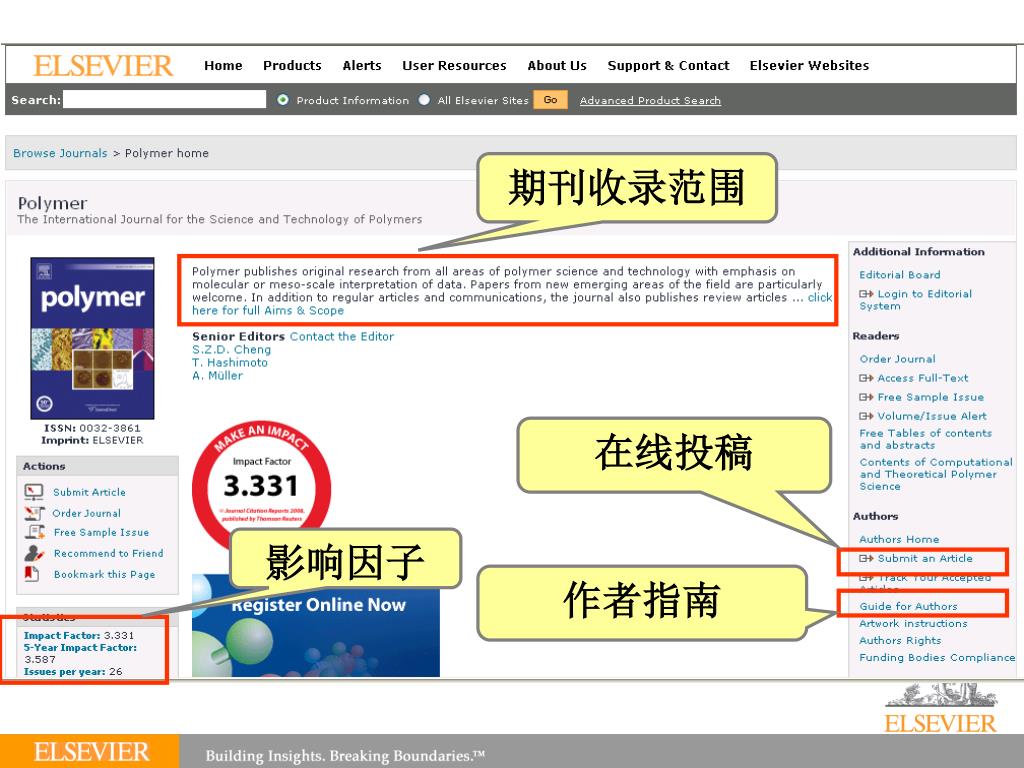Viewport: 1024px width, 768px height.
Task: Click Bookmark this Page link
Action: coord(104,574)
